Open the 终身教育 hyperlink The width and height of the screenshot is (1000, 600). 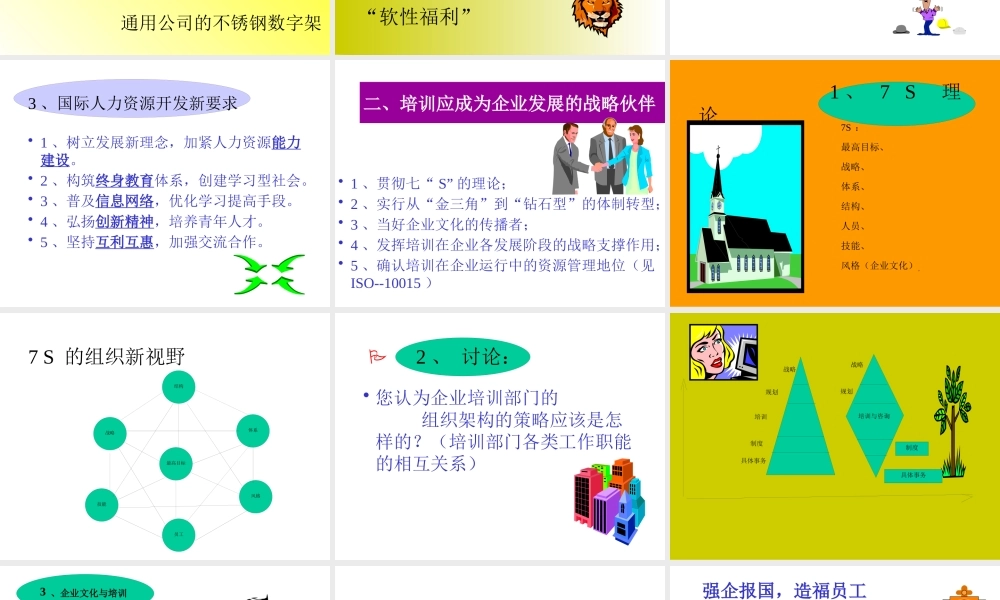point(124,181)
